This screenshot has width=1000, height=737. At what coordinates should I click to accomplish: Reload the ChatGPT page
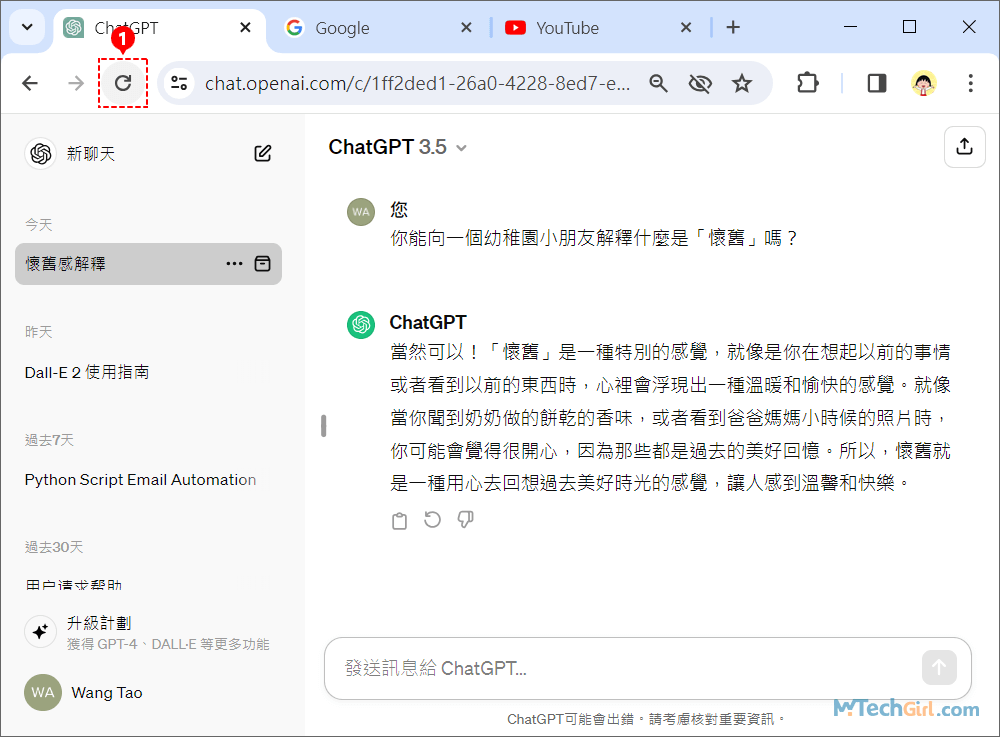click(x=123, y=83)
